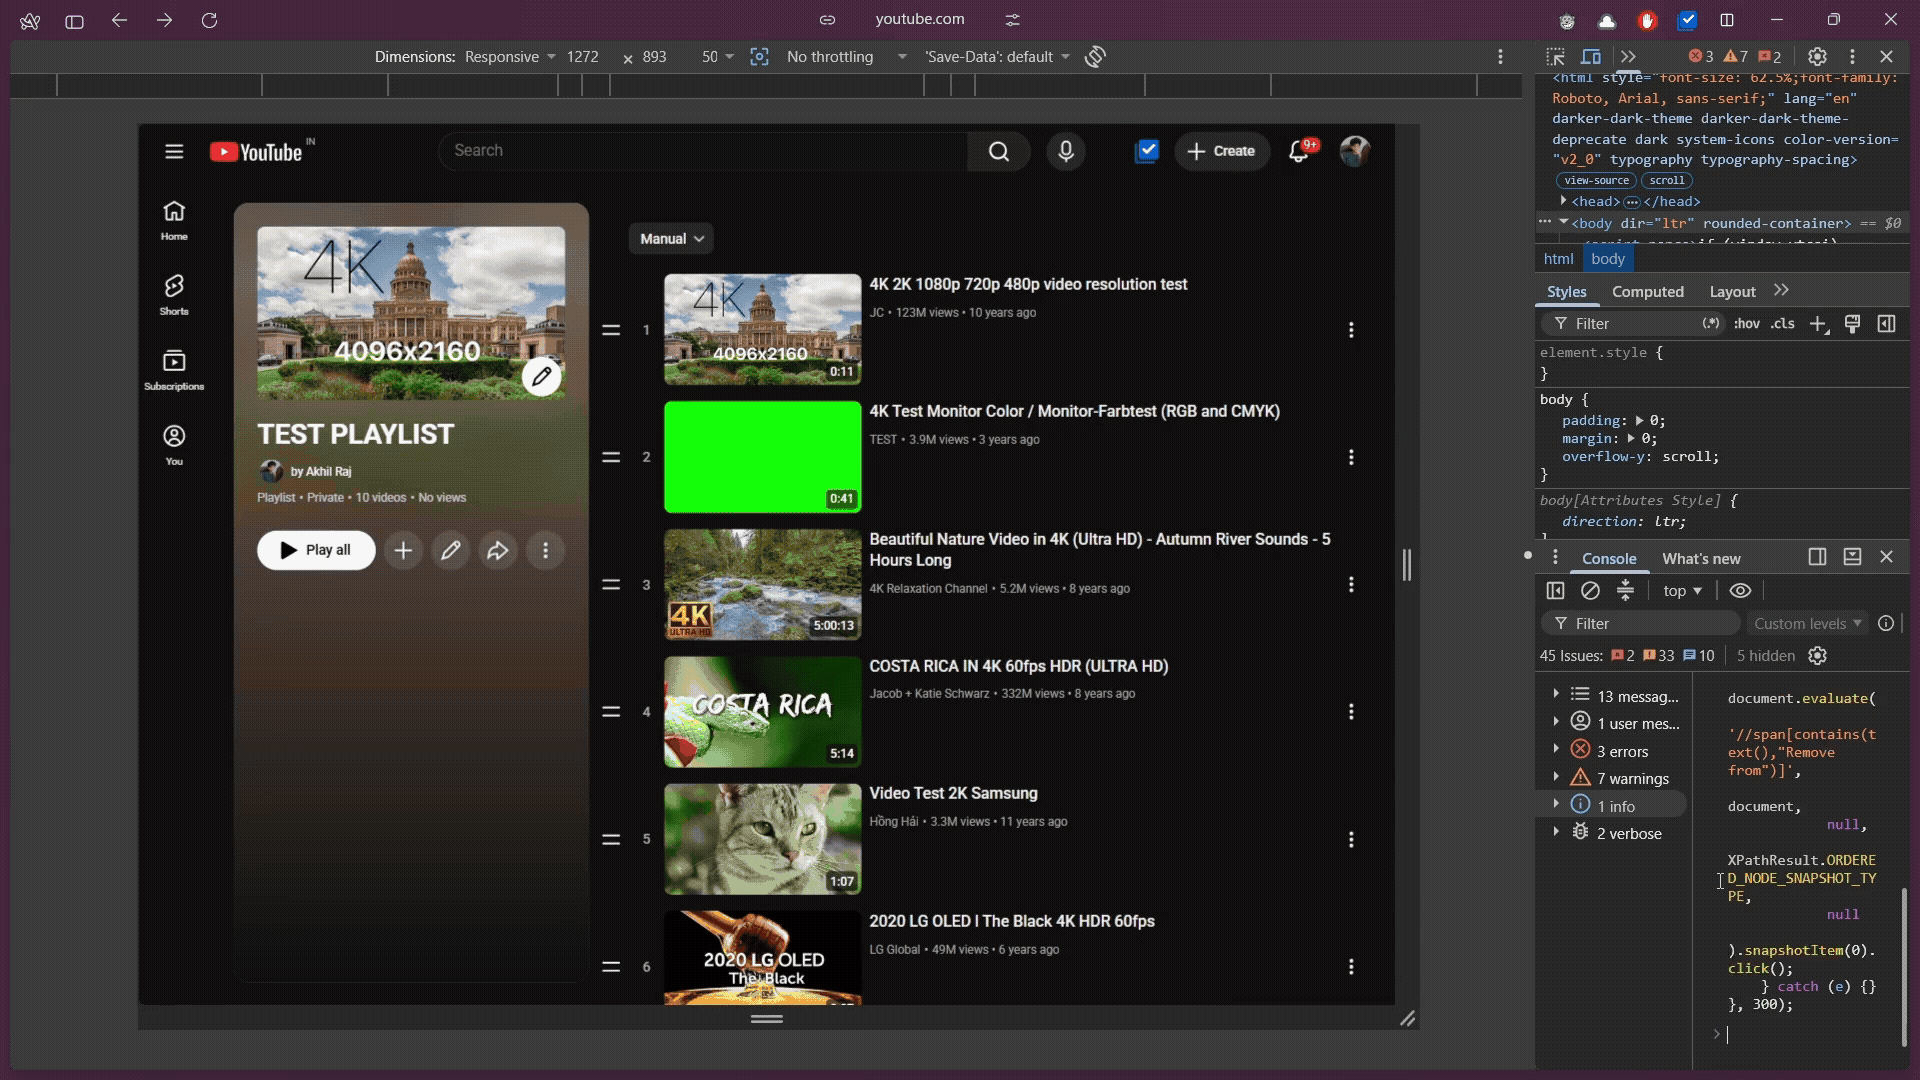Toggle regex mode in styles filter
The height and width of the screenshot is (1080, 1920).
tap(1711, 324)
